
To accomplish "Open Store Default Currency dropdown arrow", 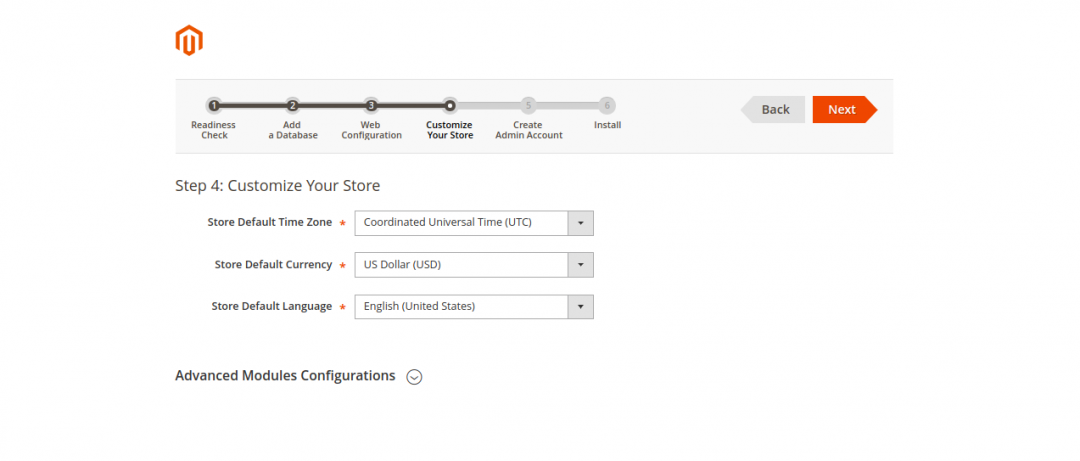I will coord(580,265).
